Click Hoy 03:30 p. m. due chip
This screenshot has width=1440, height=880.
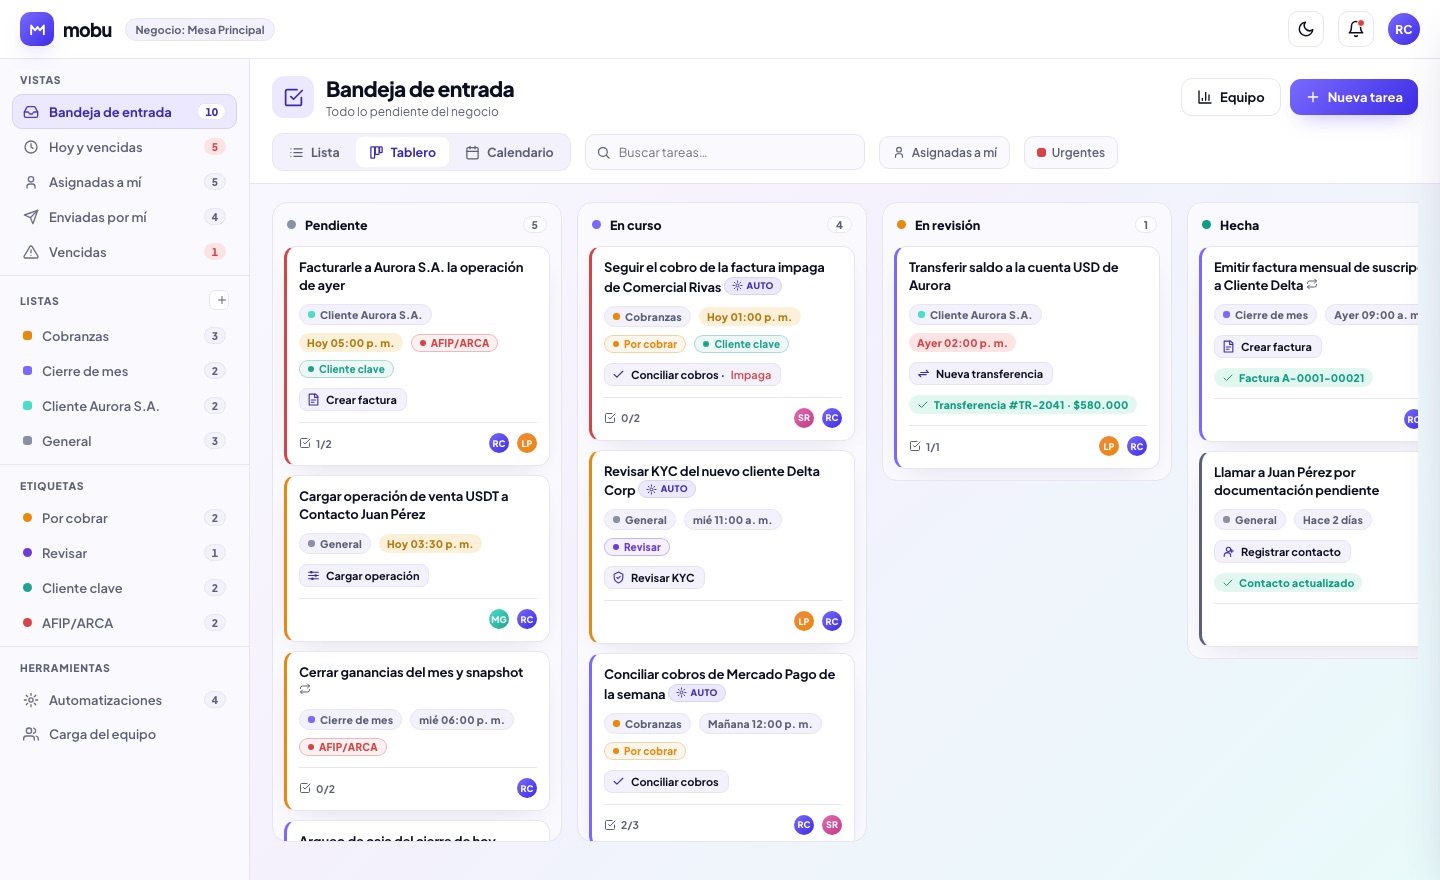[x=430, y=544]
